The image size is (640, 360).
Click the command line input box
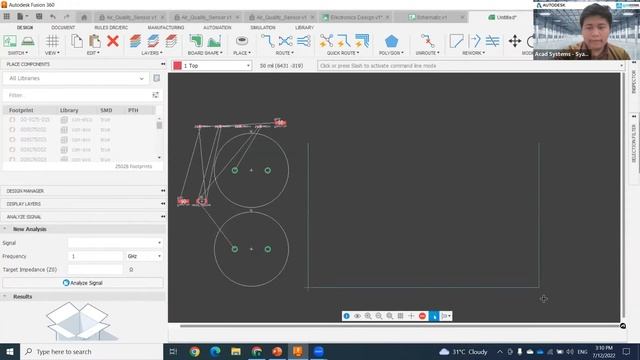click(470, 66)
